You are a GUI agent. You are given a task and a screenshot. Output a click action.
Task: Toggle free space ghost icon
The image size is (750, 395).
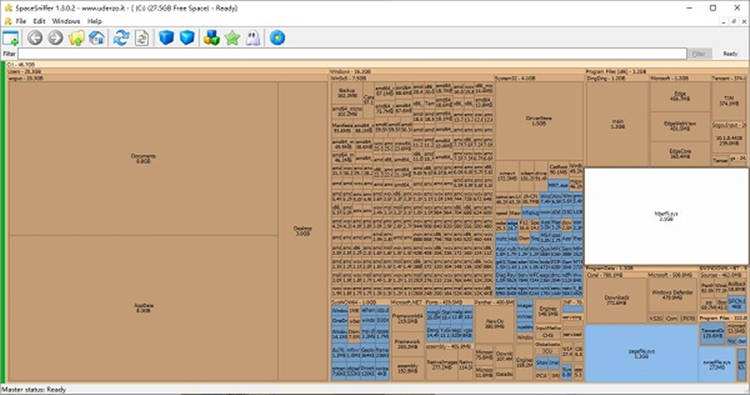click(253, 38)
